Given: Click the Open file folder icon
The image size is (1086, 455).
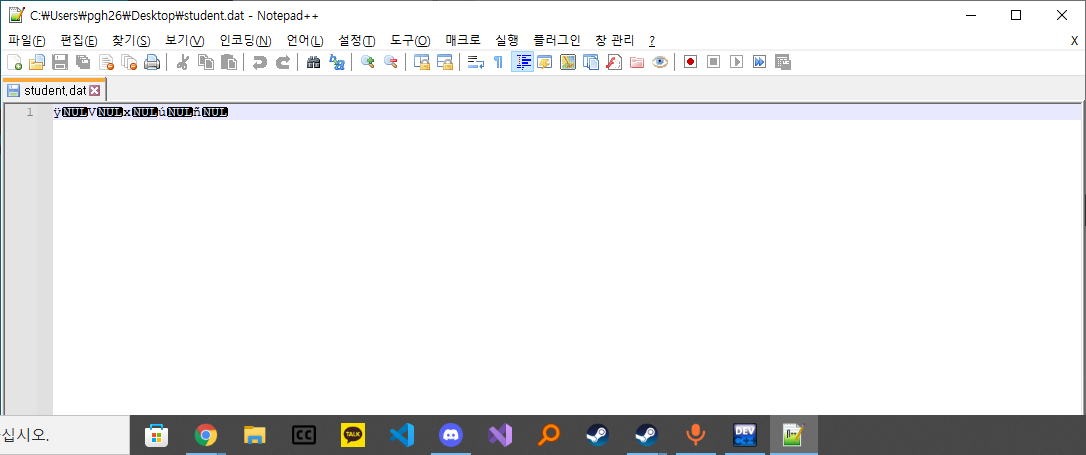Looking at the screenshot, I should tap(37, 62).
